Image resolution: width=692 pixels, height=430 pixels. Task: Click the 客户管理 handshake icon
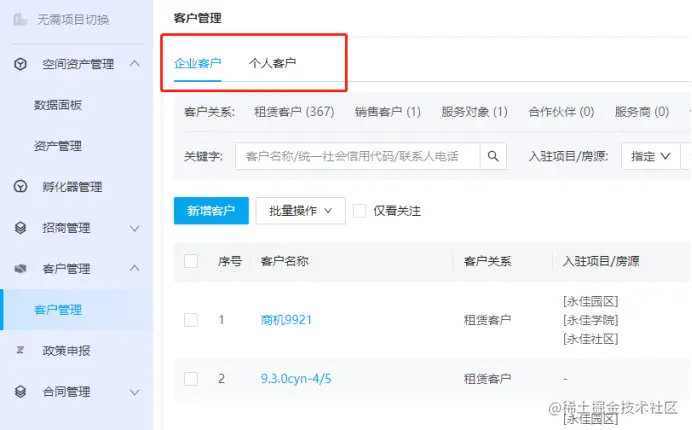(20, 268)
